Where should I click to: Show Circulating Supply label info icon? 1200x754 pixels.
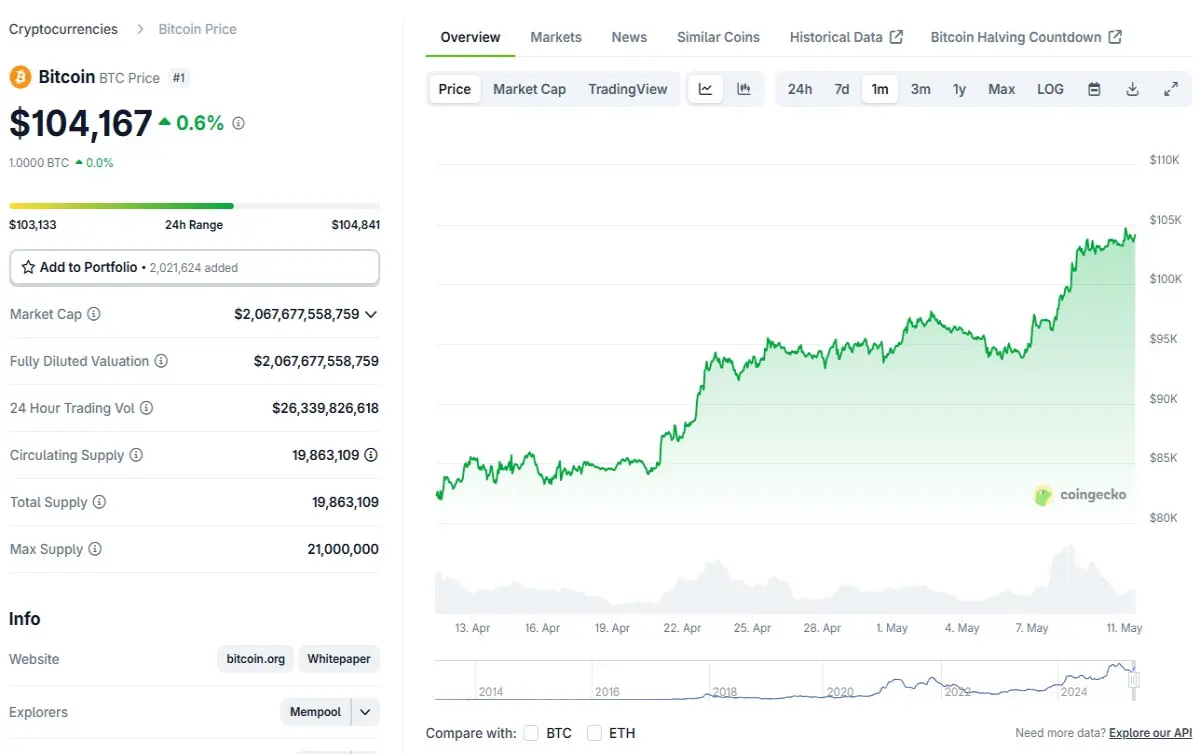coord(136,455)
